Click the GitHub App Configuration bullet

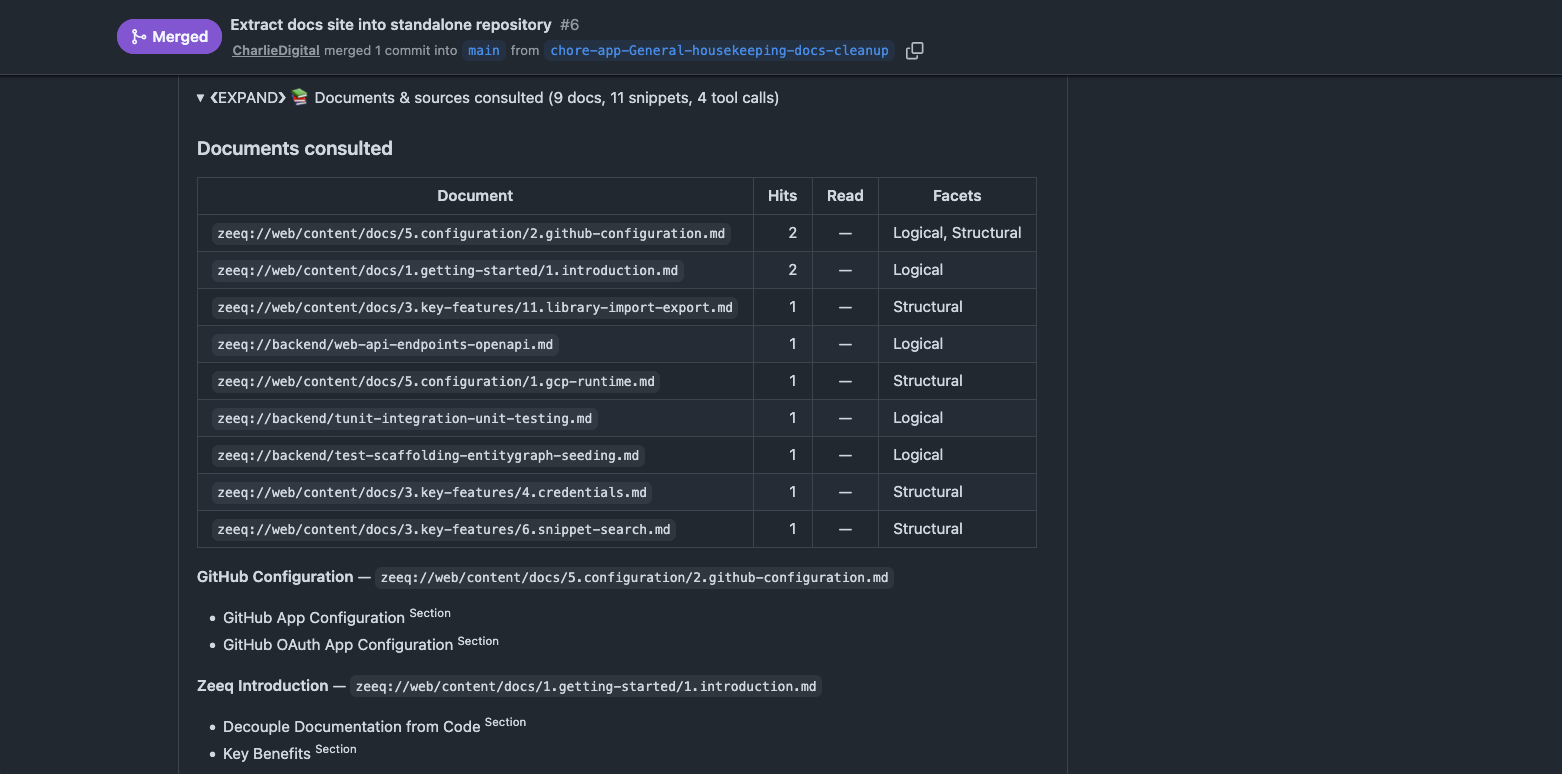coord(314,618)
